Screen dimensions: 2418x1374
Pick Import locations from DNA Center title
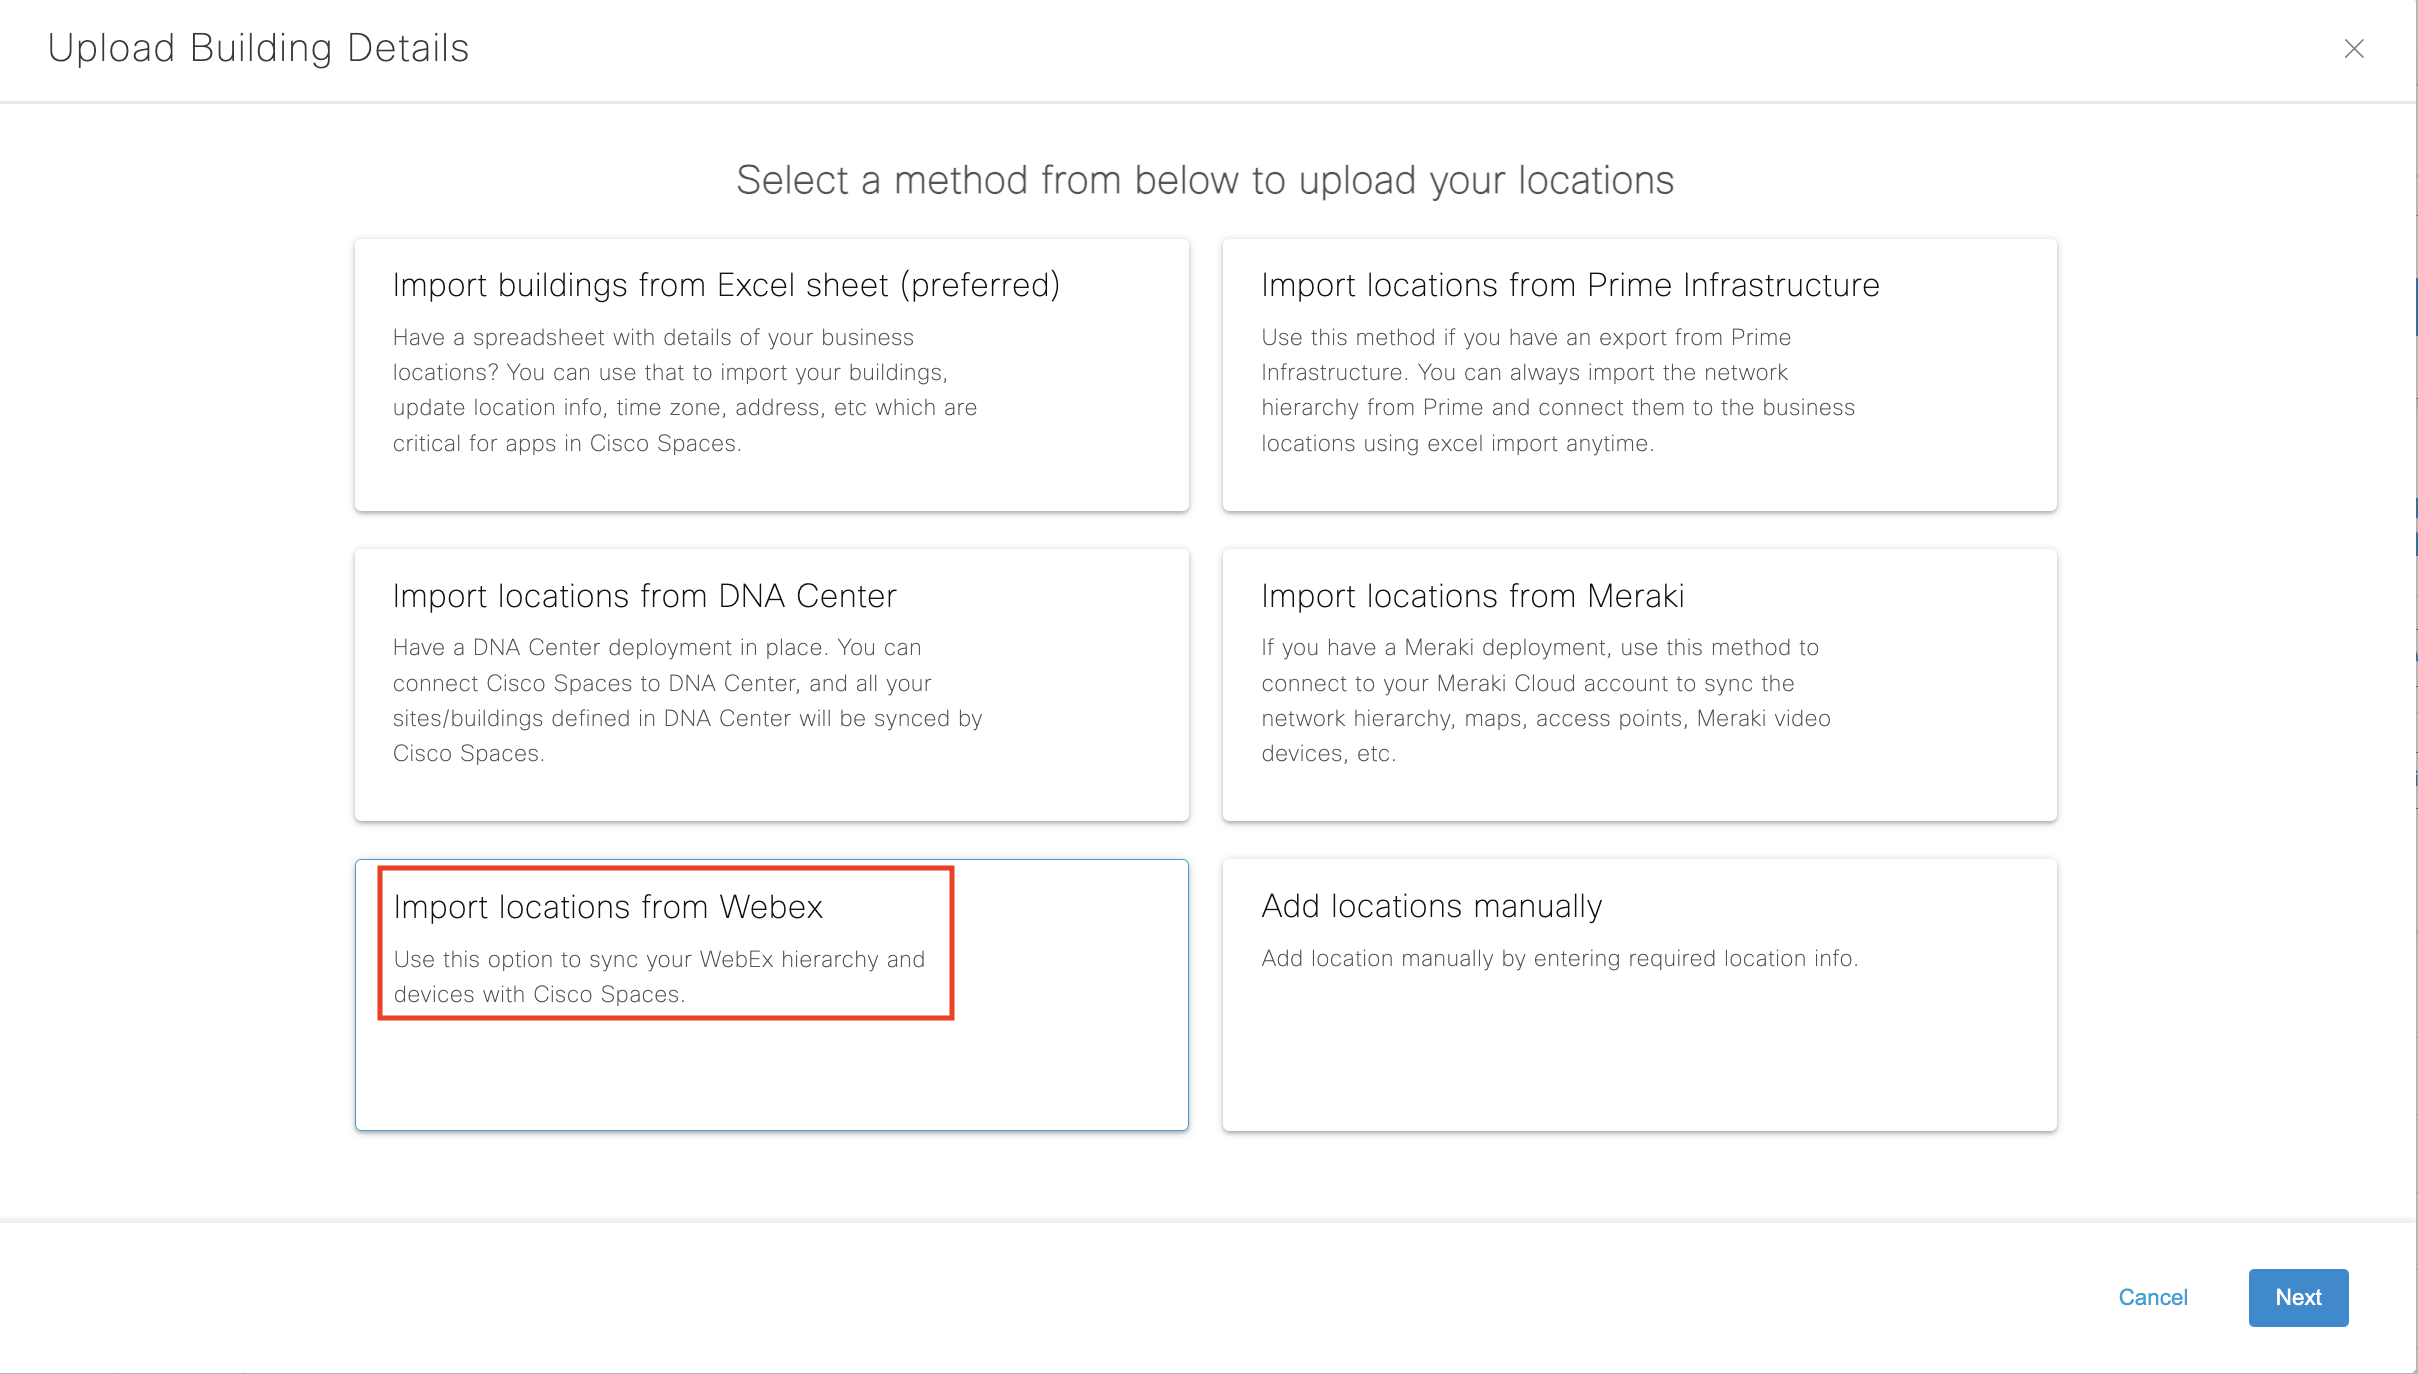click(x=644, y=596)
